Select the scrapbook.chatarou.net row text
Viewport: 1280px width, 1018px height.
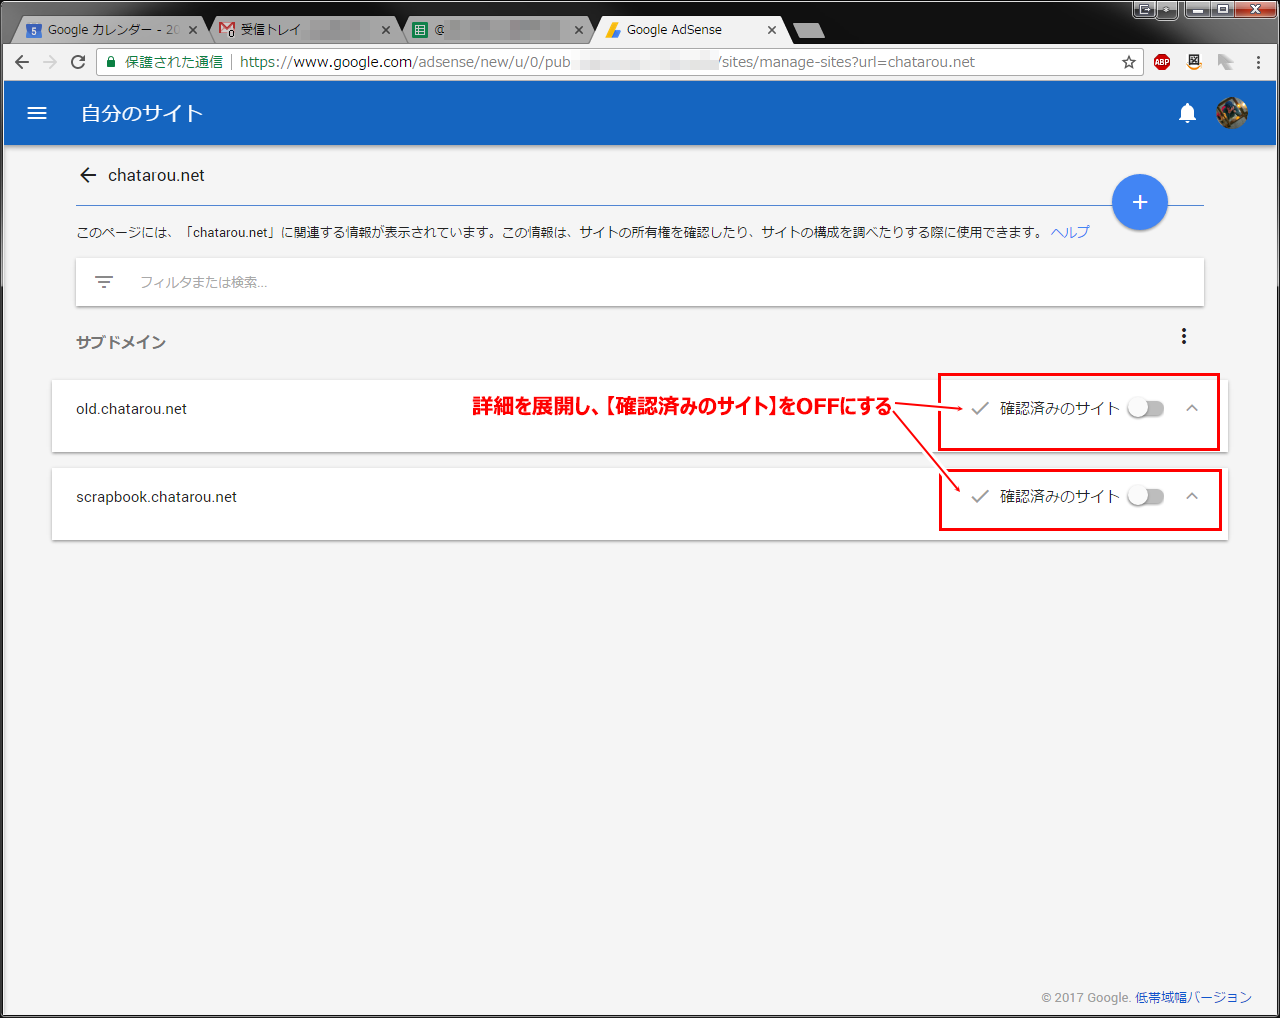(x=156, y=497)
